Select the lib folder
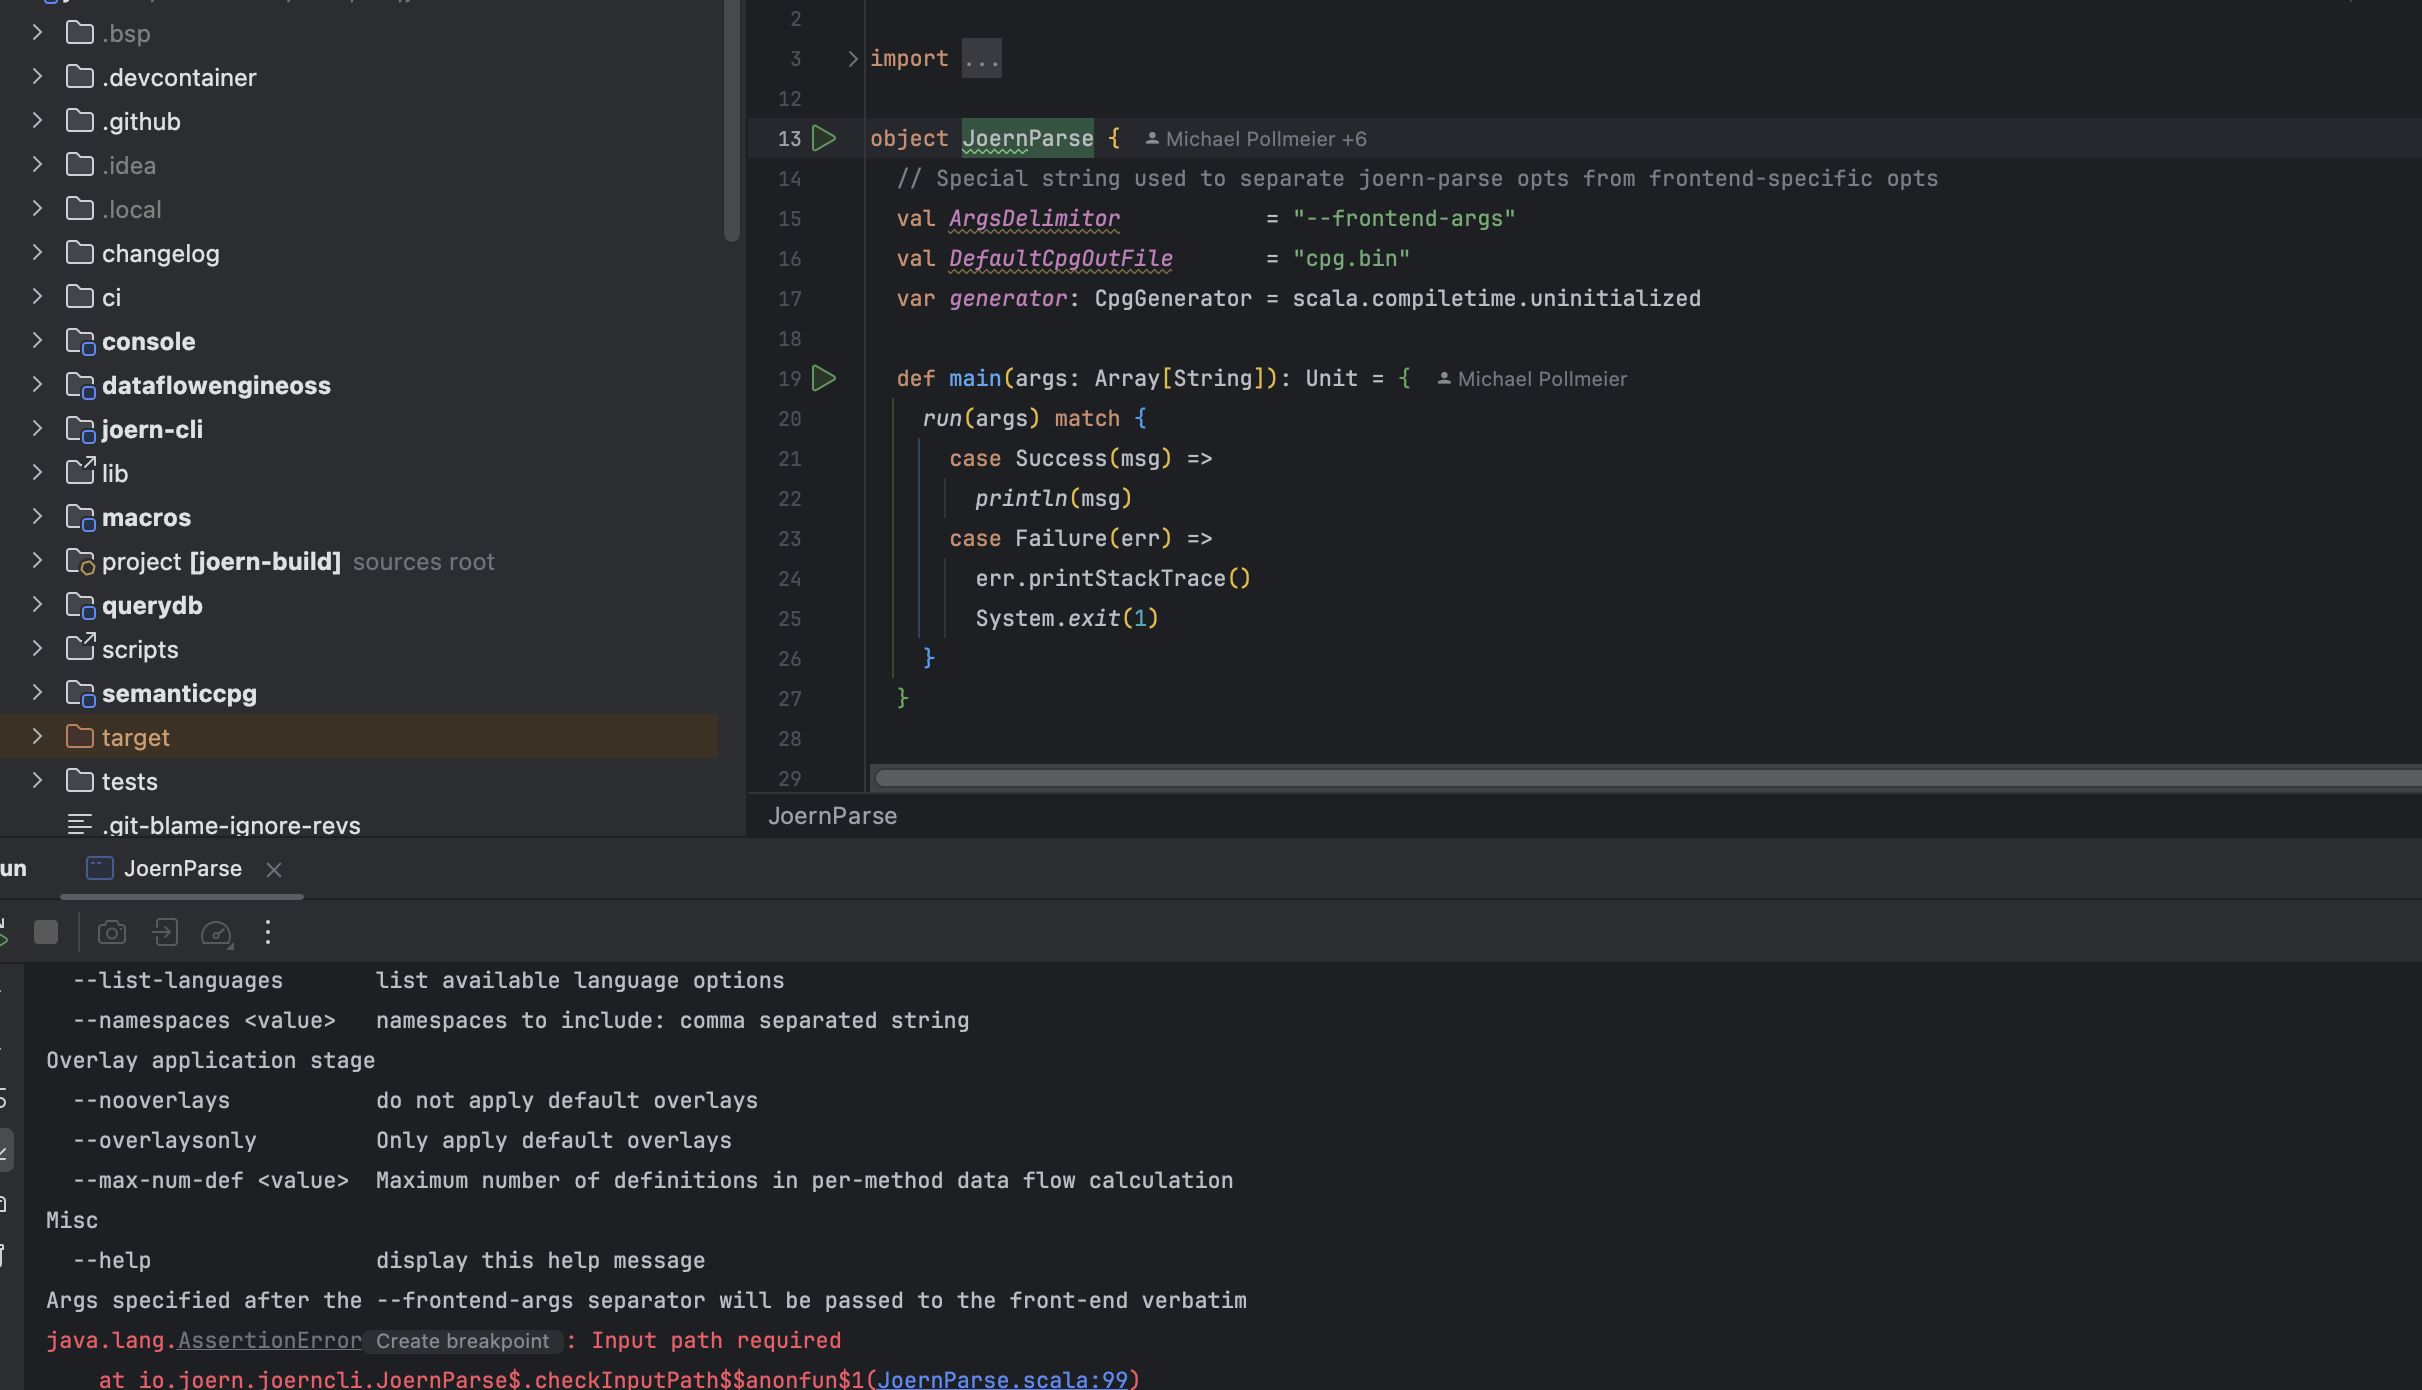 [115, 473]
